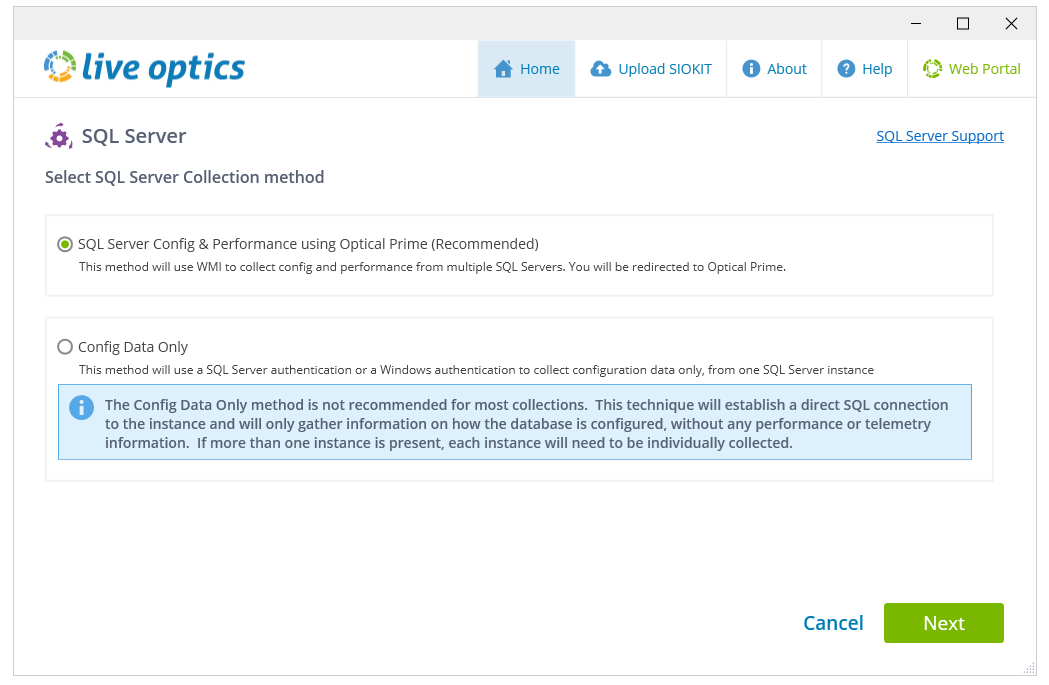Open the Help section
1049x685 pixels.
click(864, 68)
